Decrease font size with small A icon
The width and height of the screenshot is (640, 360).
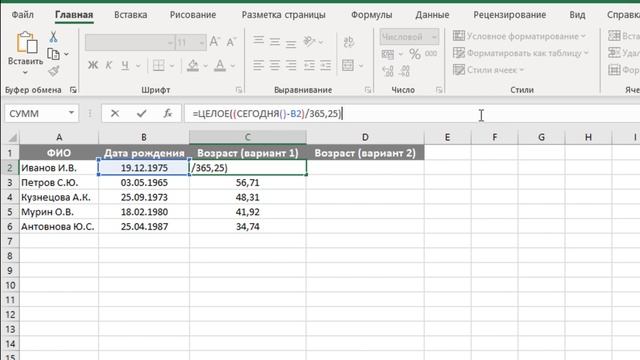[x=231, y=42]
